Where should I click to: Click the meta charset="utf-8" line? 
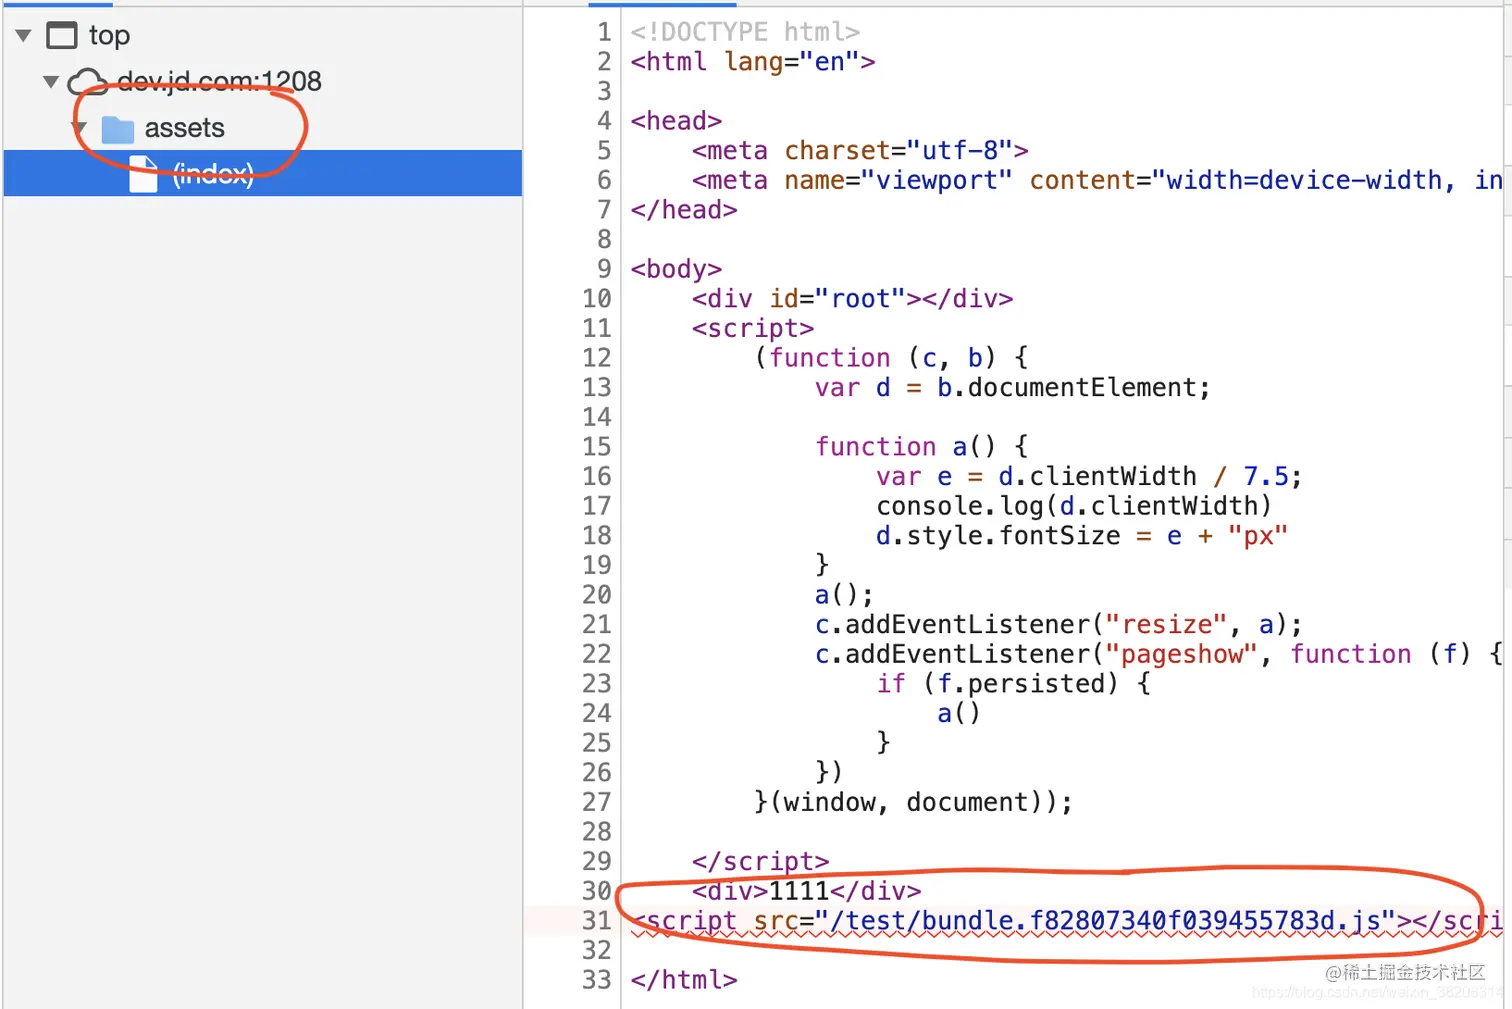pyautogui.click(x=860, y=151)
